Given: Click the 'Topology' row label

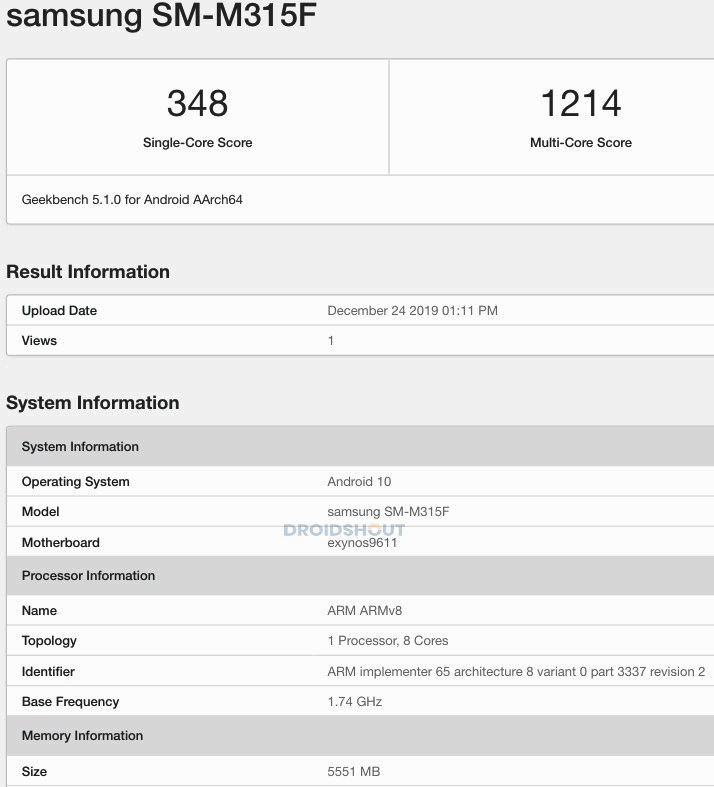Looking at the screenshot, I should point(49,641).
